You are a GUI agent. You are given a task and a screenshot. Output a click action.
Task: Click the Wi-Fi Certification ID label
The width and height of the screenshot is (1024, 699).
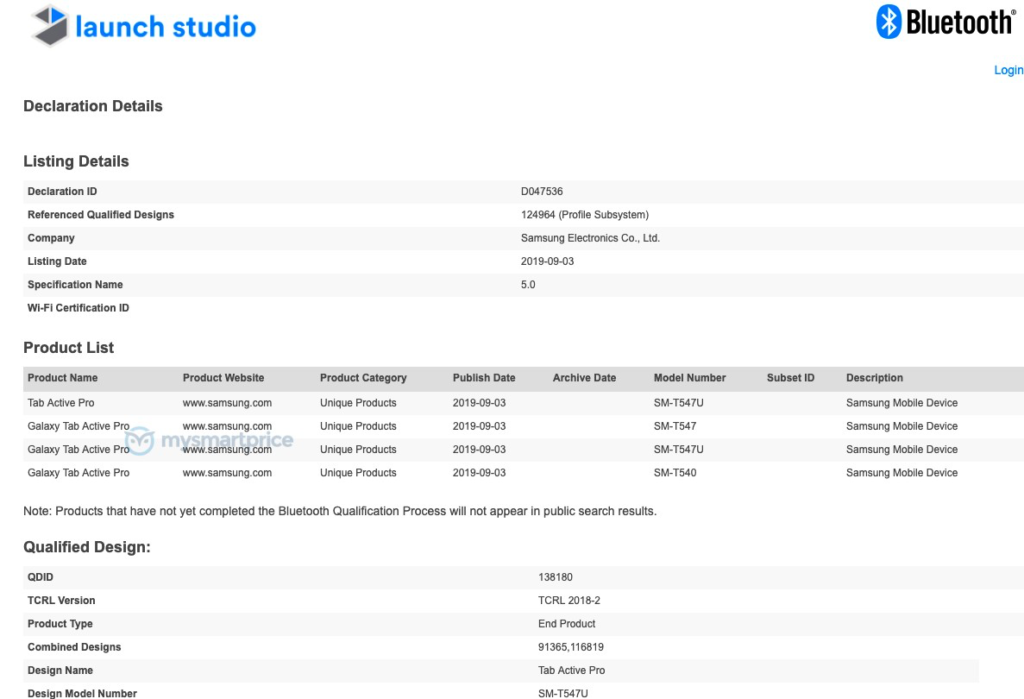click(x=78, y=308)
